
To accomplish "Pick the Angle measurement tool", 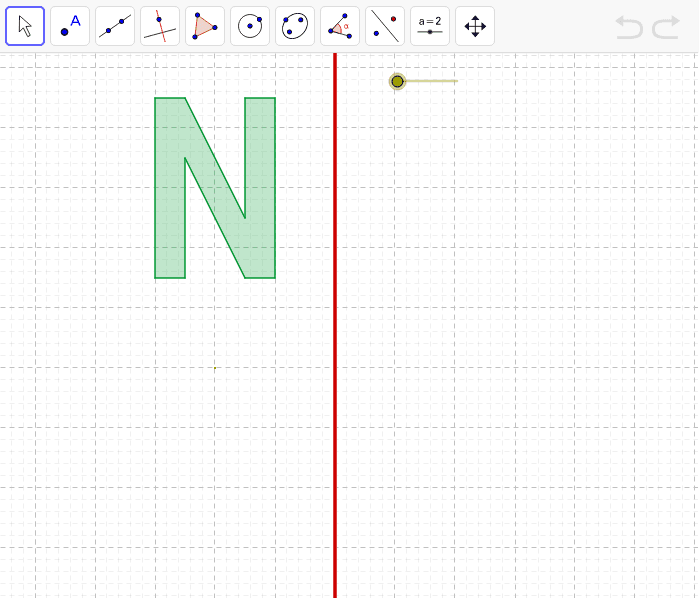I will click(340, 26).
